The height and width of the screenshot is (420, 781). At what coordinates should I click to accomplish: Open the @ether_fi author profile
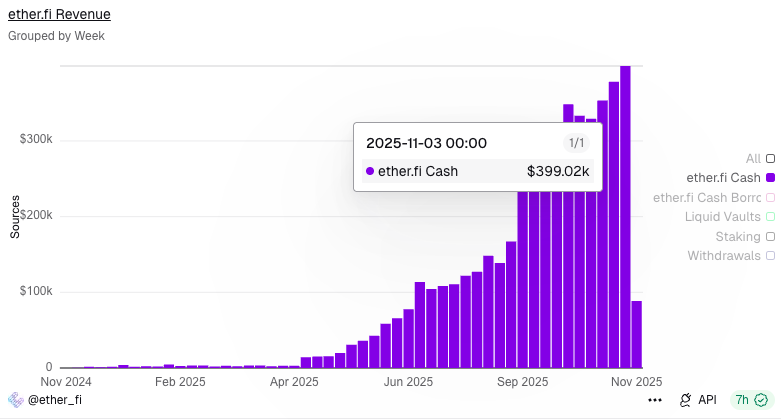click(54, 400)
